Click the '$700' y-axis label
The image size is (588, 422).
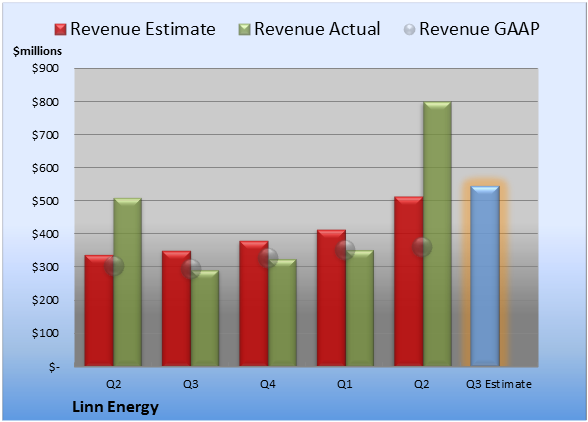coord(45,135)
